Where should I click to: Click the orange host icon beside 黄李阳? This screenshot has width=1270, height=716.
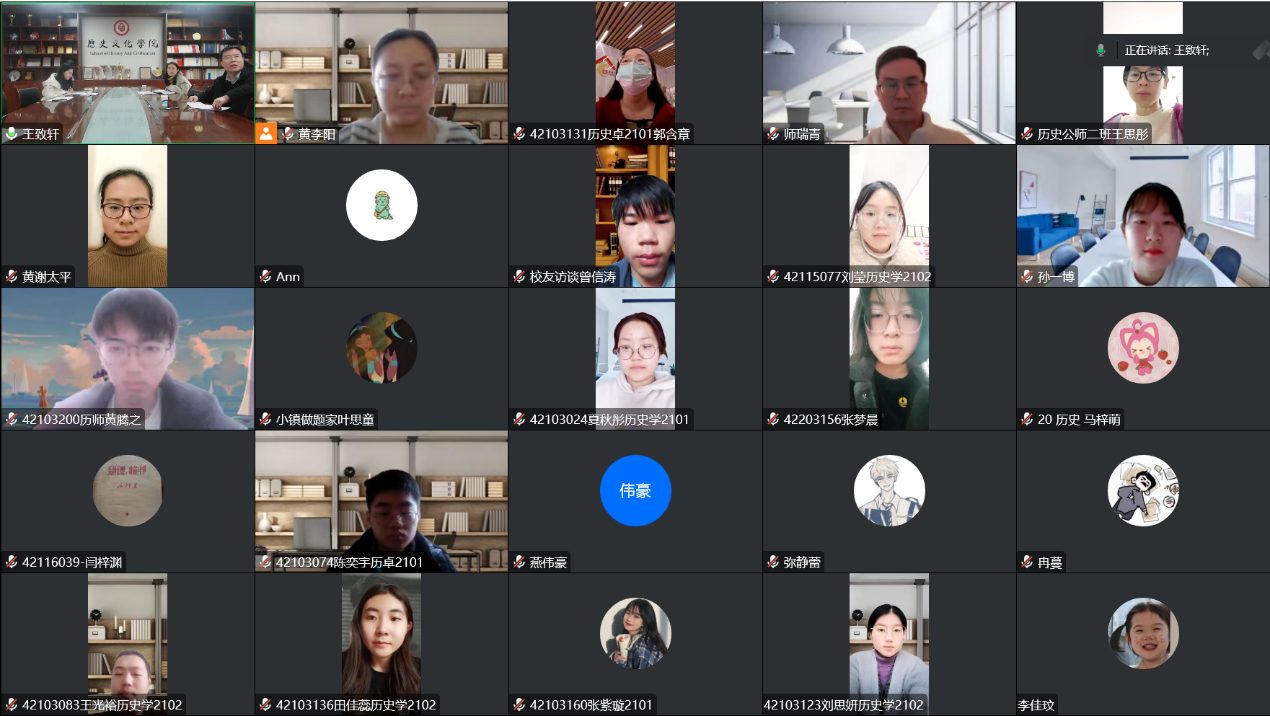coord(266,133)
